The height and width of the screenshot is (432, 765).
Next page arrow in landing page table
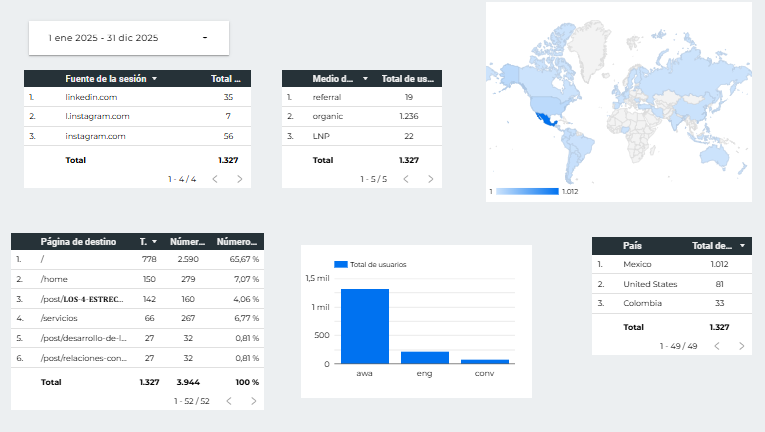253,401
